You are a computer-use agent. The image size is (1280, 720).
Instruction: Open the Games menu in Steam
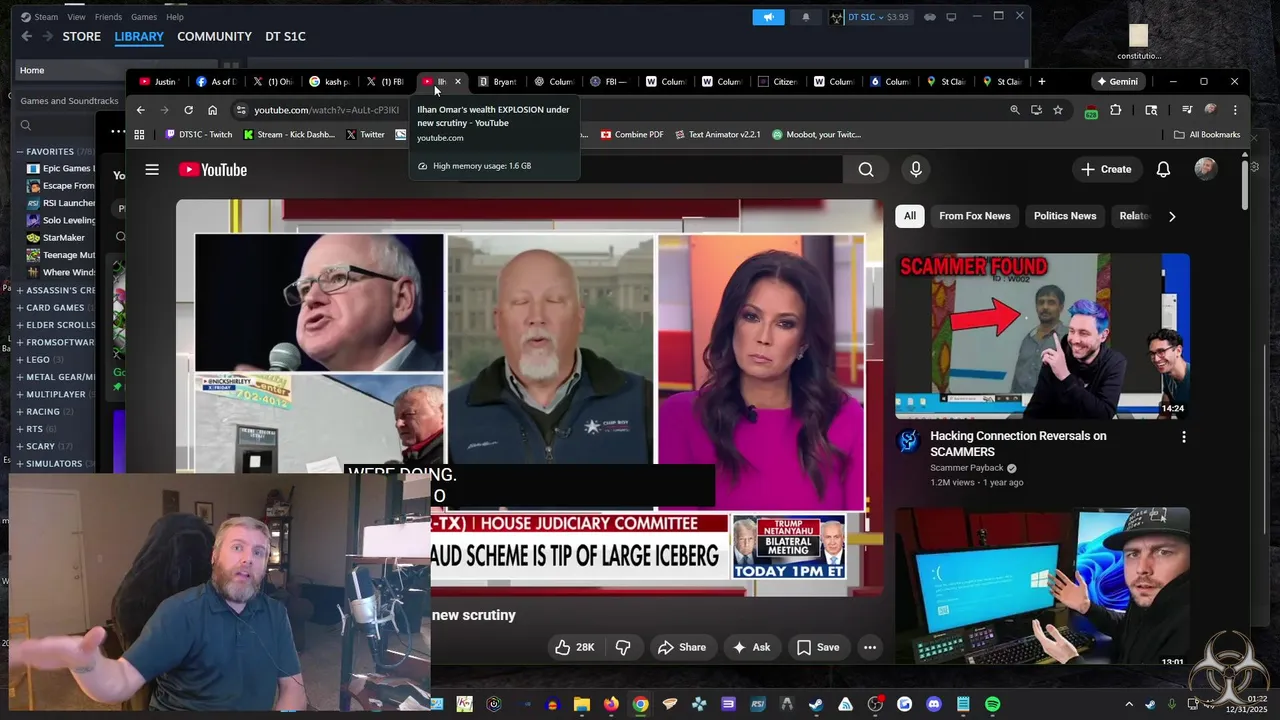144,17
